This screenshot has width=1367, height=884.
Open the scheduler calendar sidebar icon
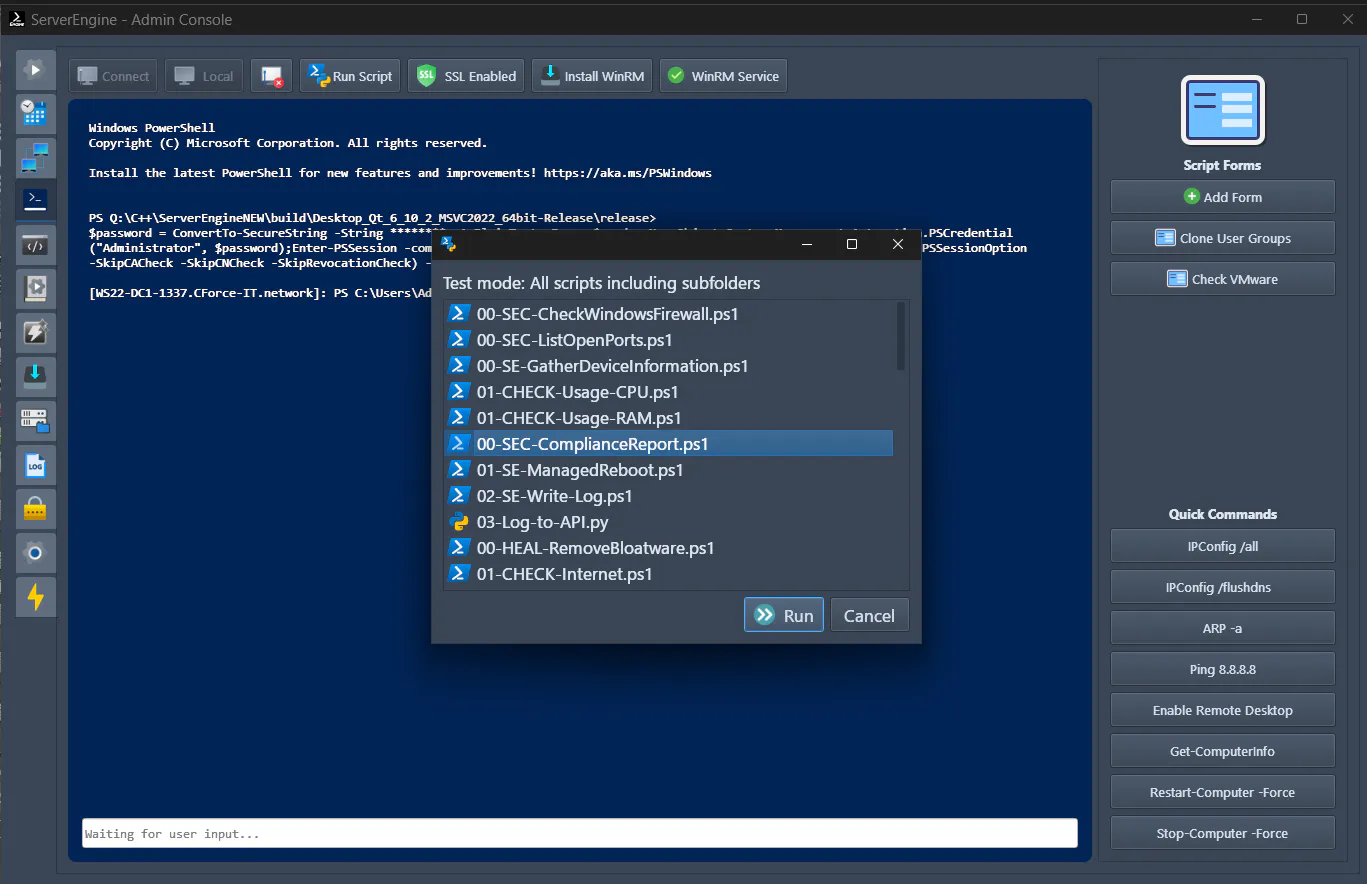[x=36, y=113]
